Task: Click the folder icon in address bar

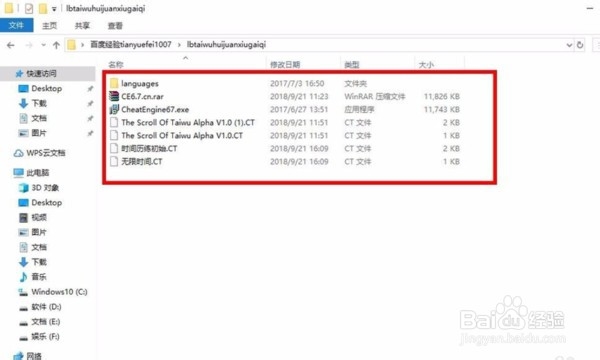Action: (72, 45)
